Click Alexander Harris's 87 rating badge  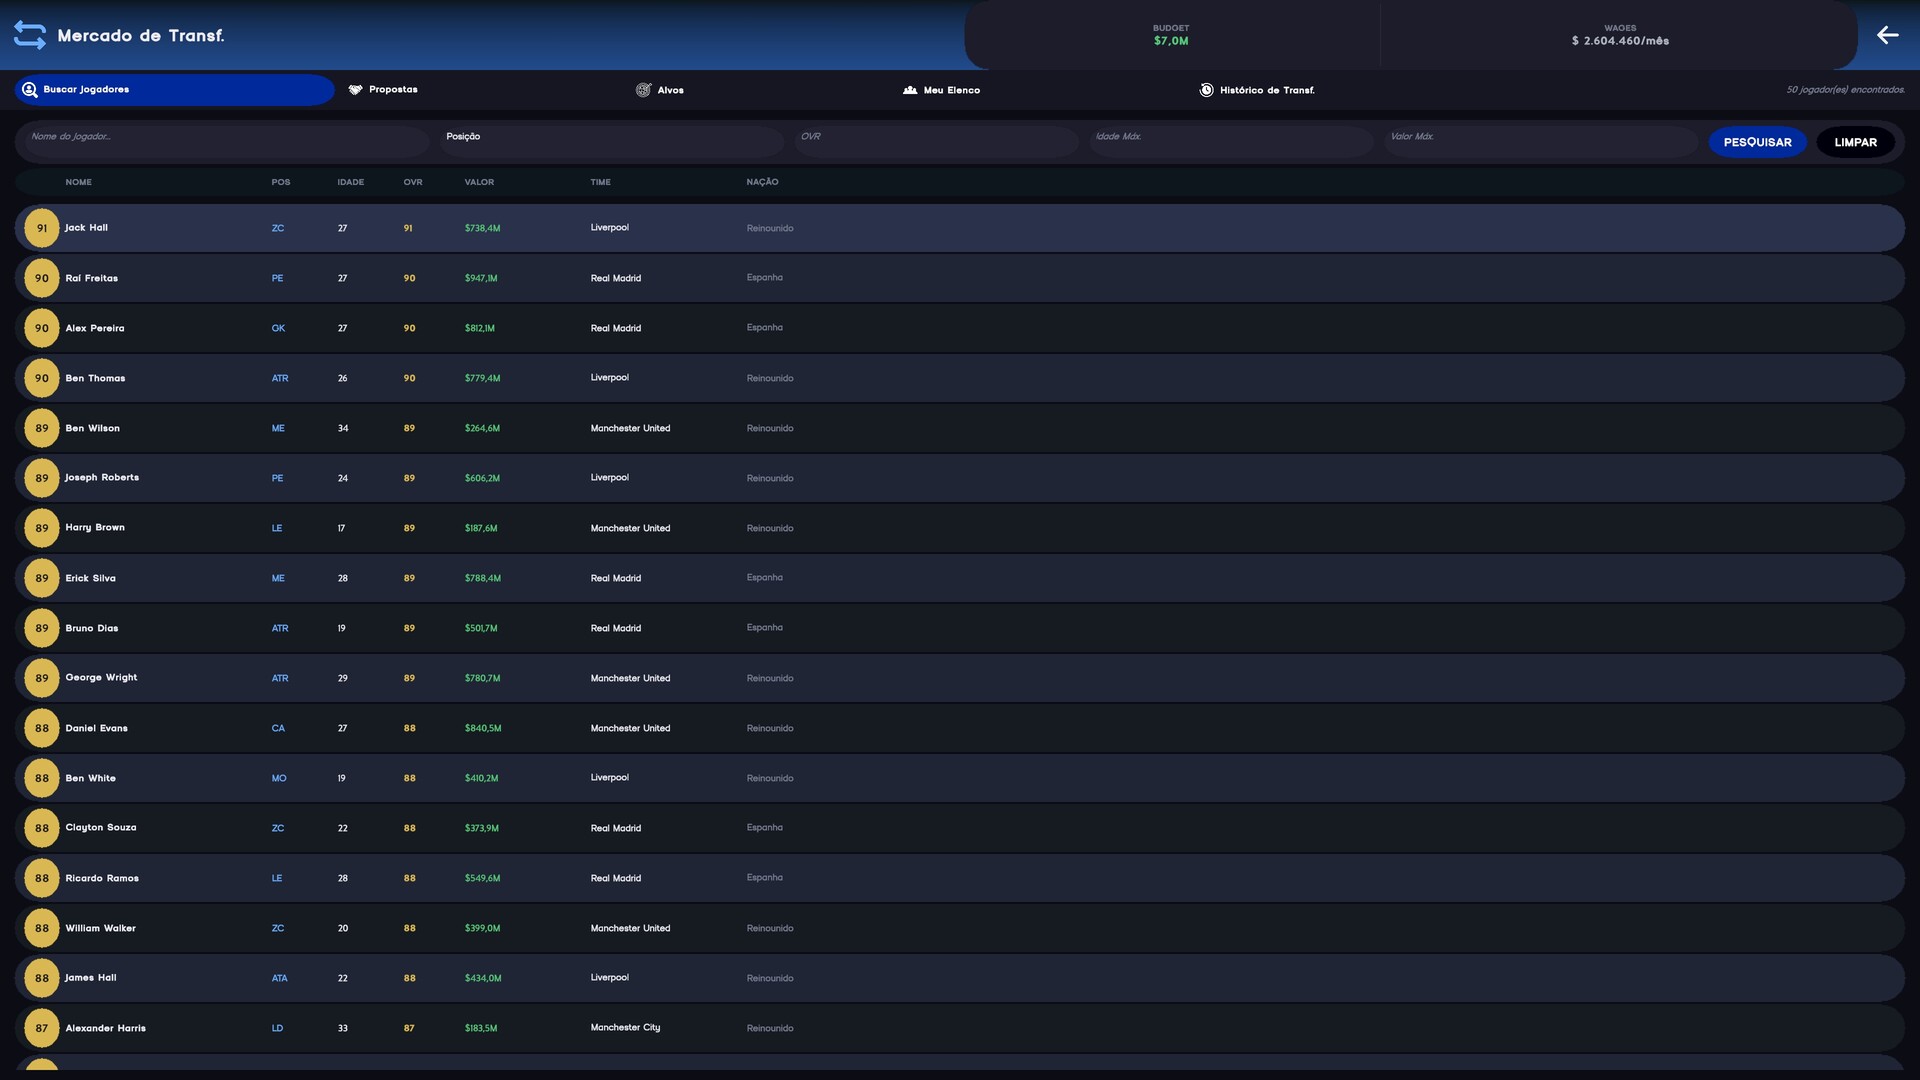coord(42,1028)
